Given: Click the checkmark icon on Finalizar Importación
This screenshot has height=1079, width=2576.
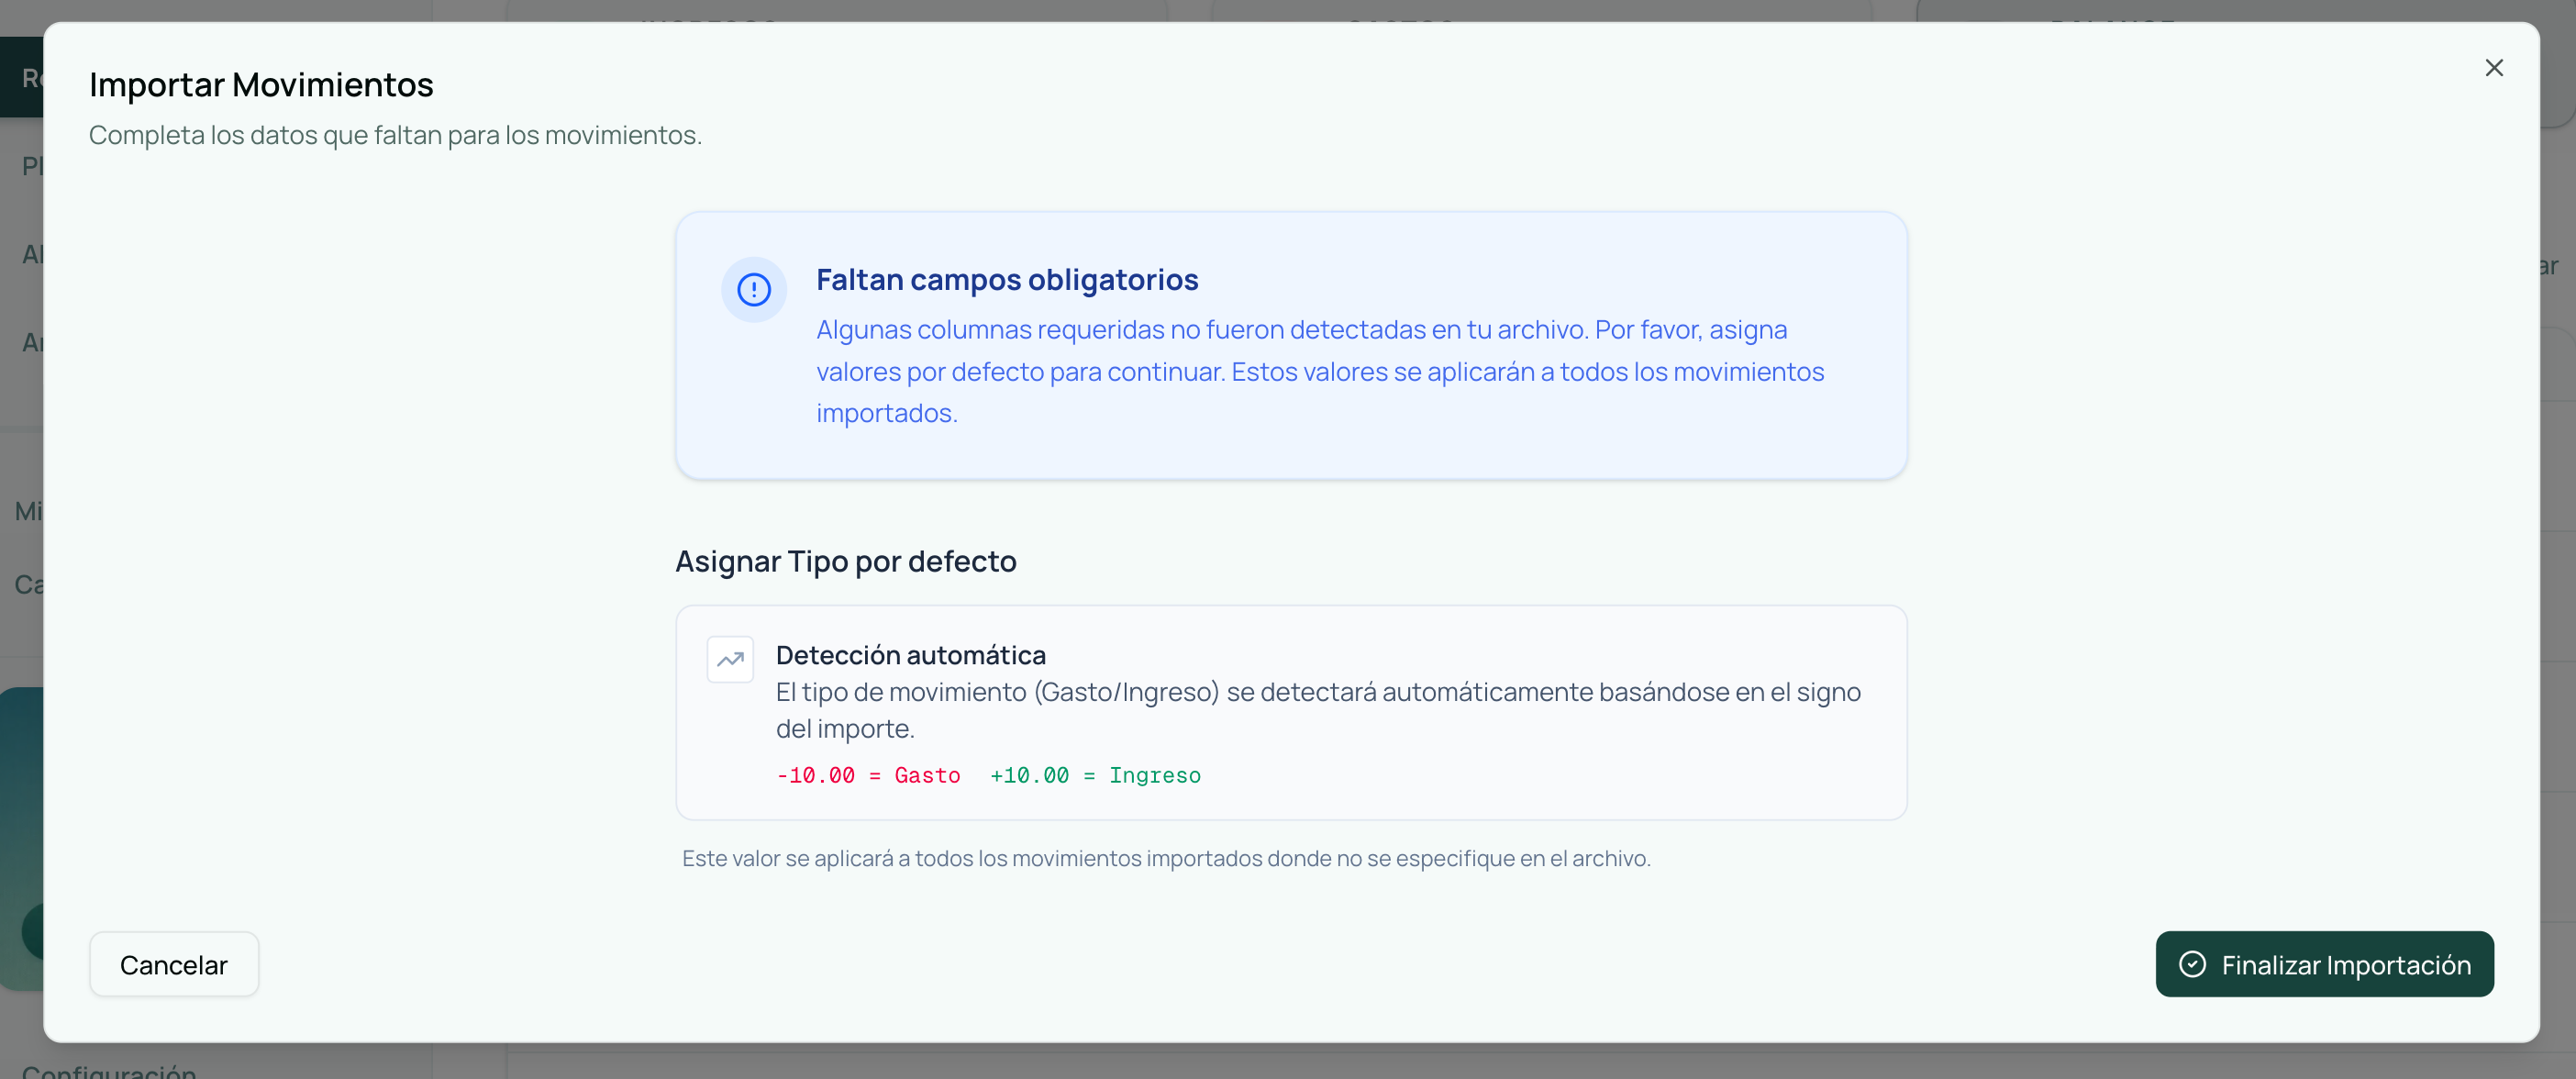Looking at the screenshot, I should tap(2191, 964).
